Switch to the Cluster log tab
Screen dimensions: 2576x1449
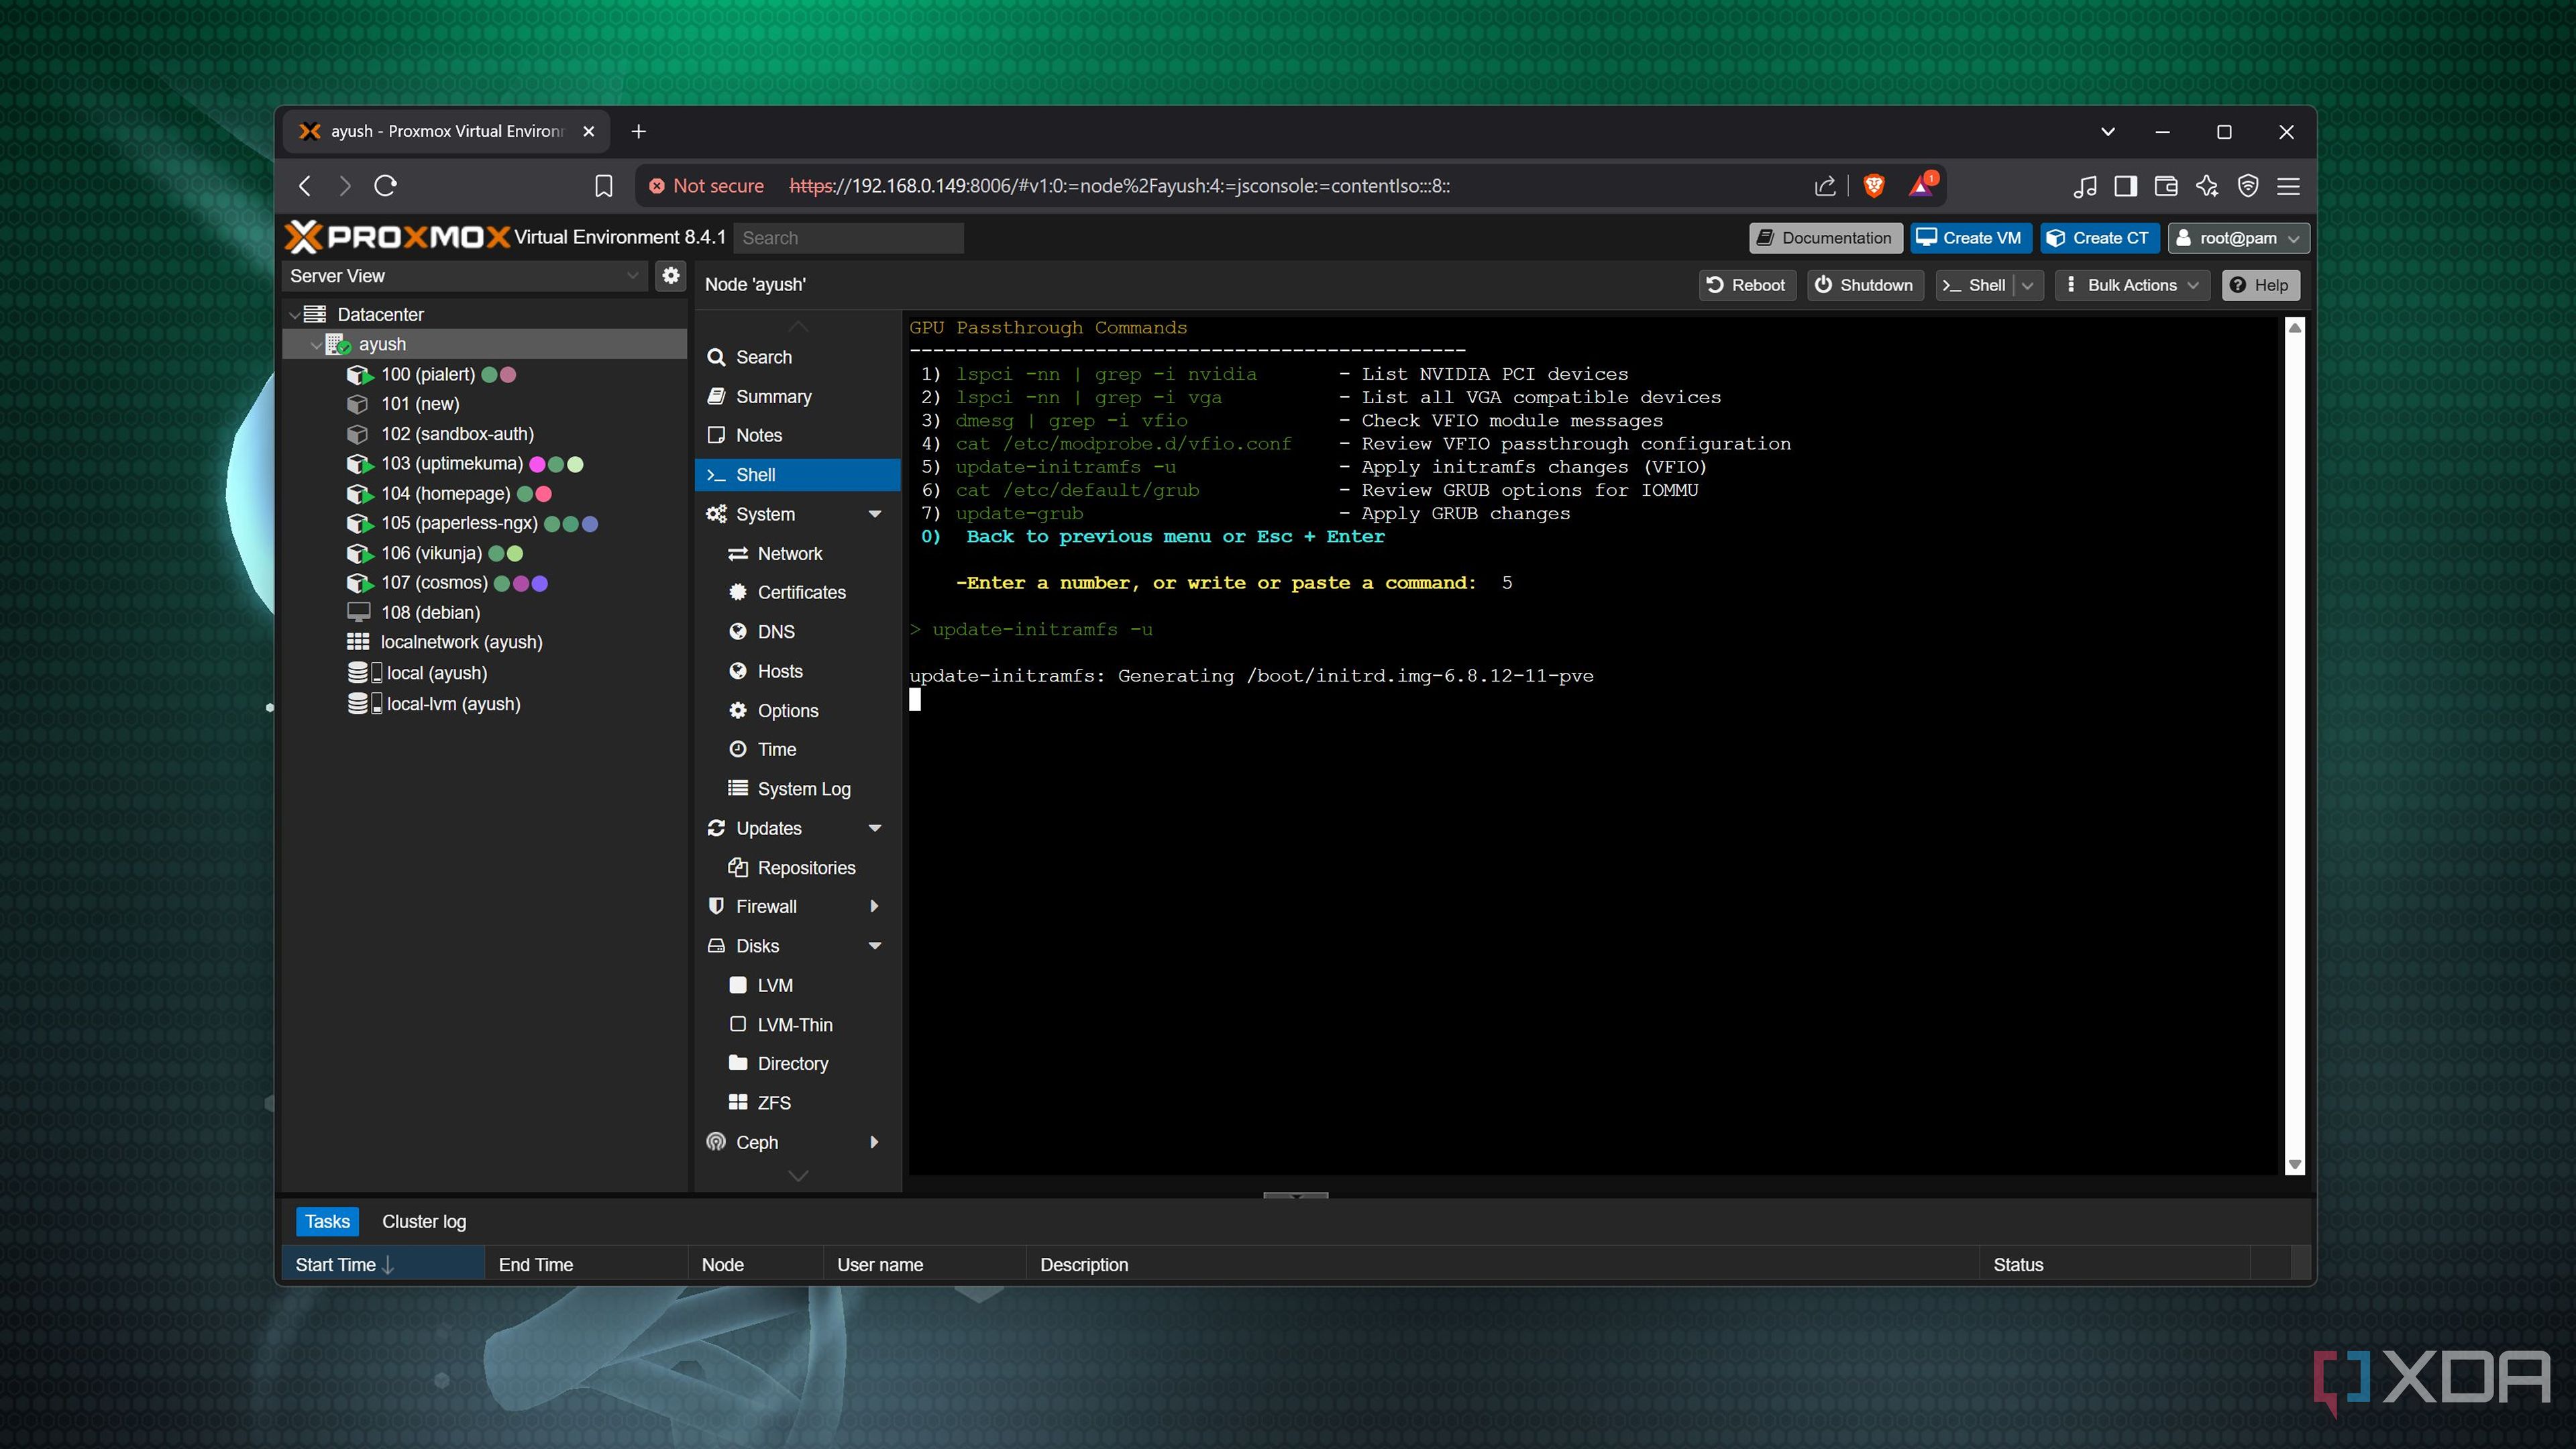click(423, 1221)
